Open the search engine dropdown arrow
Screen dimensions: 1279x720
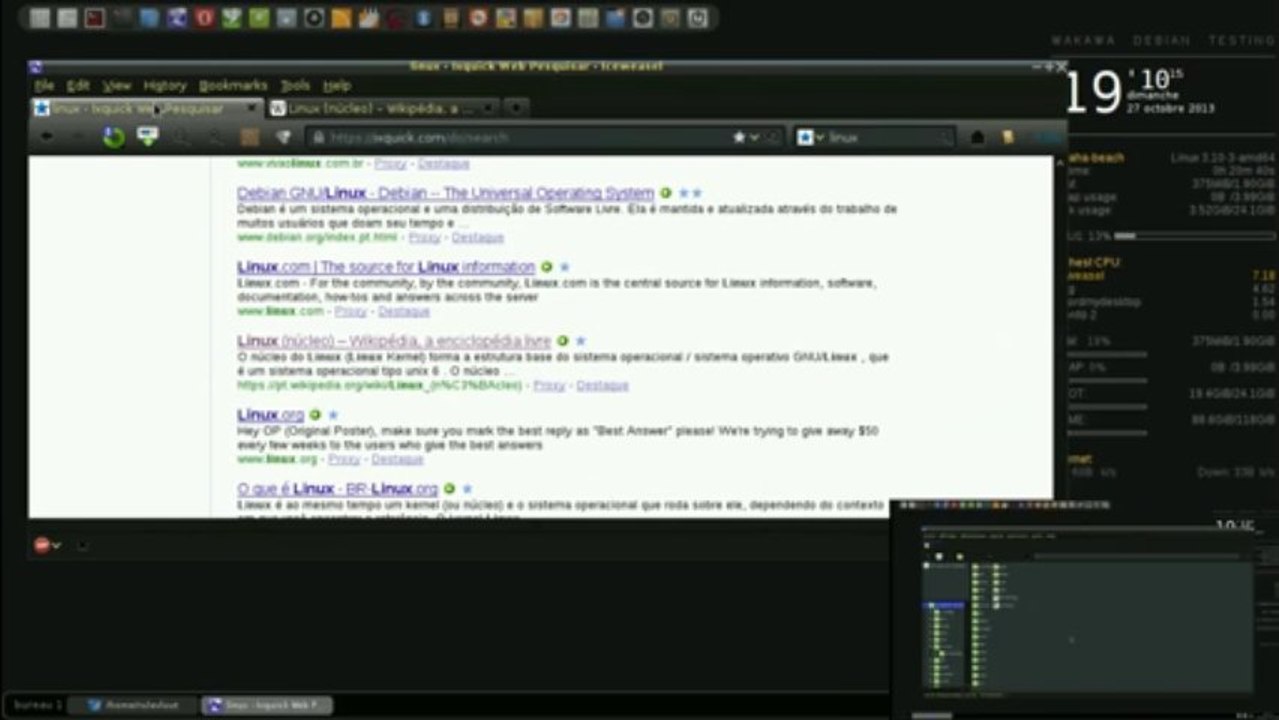819,138
